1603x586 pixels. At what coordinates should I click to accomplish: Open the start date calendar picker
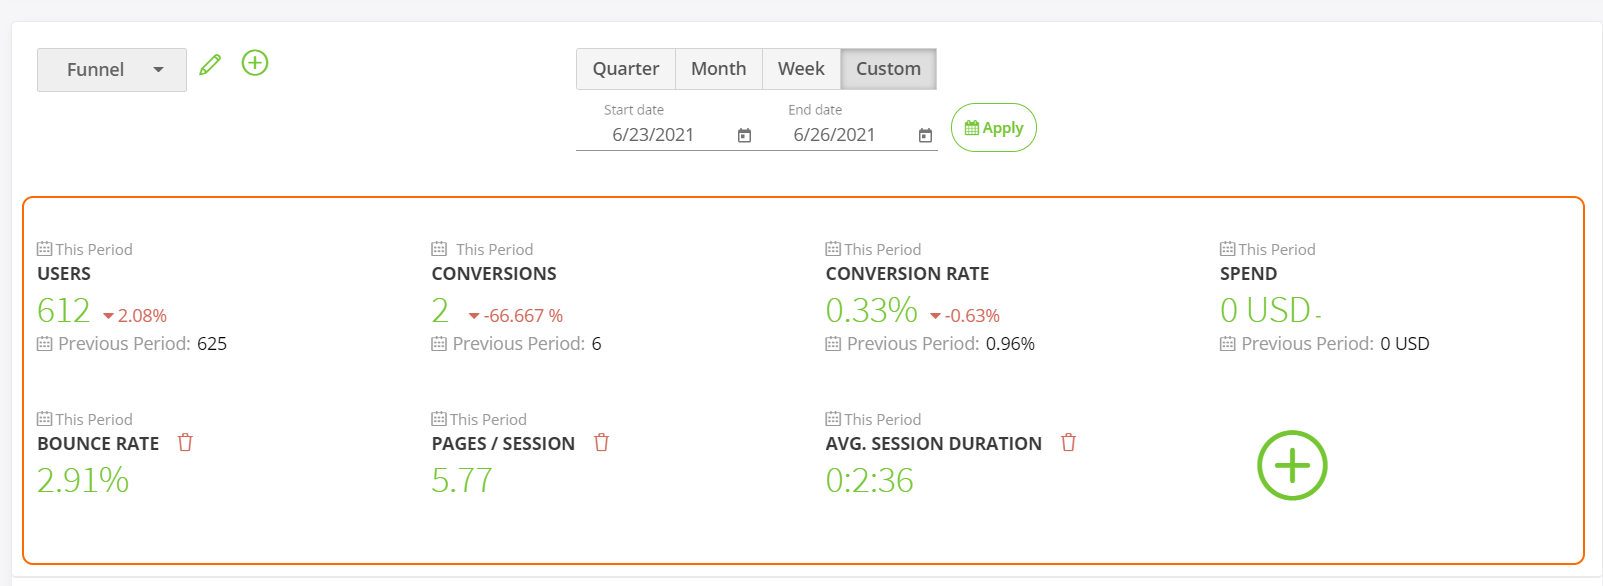click(x=744, y=135)
